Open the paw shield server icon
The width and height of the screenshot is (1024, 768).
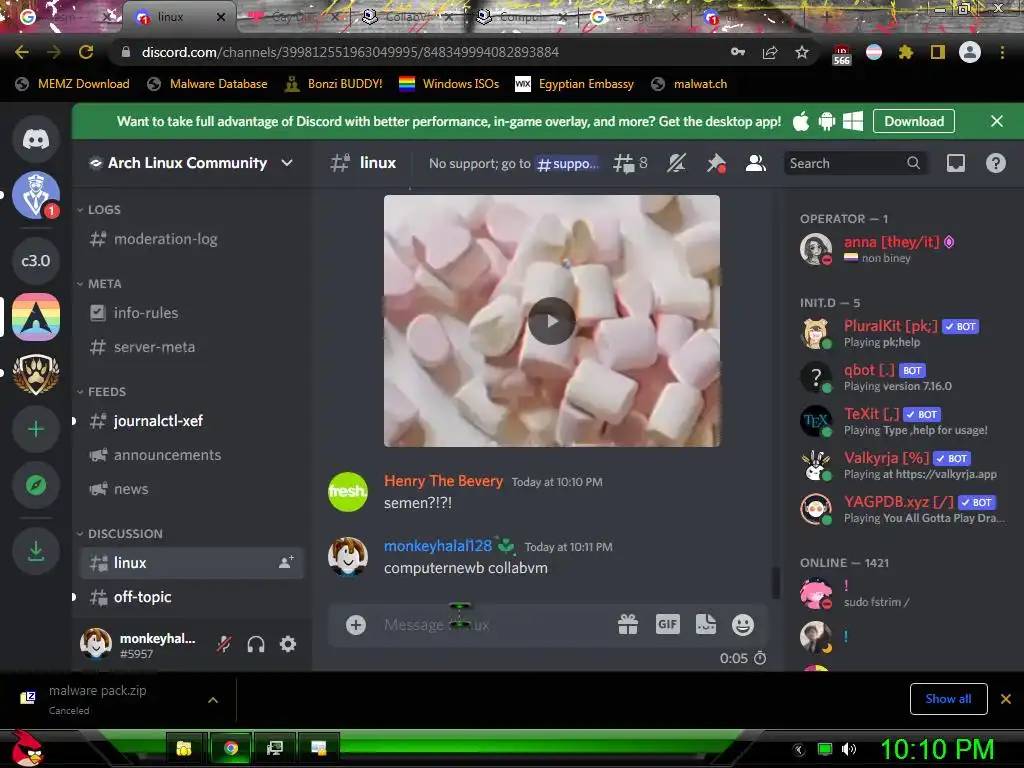(36, 374)
